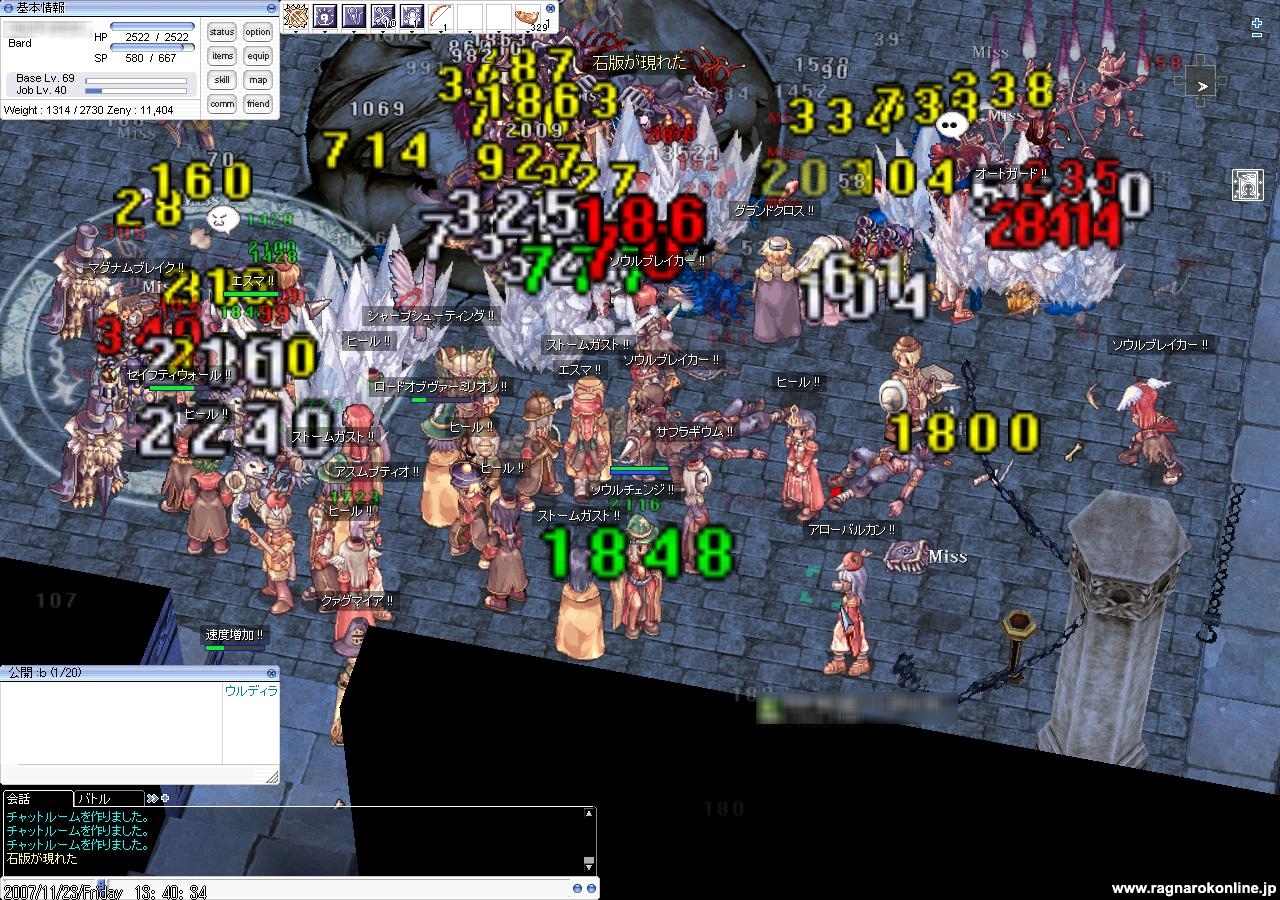The height and width of the screenshot is (900, 1280).
Task: Use the hotbar item with count 329
Action: (528, 17)
